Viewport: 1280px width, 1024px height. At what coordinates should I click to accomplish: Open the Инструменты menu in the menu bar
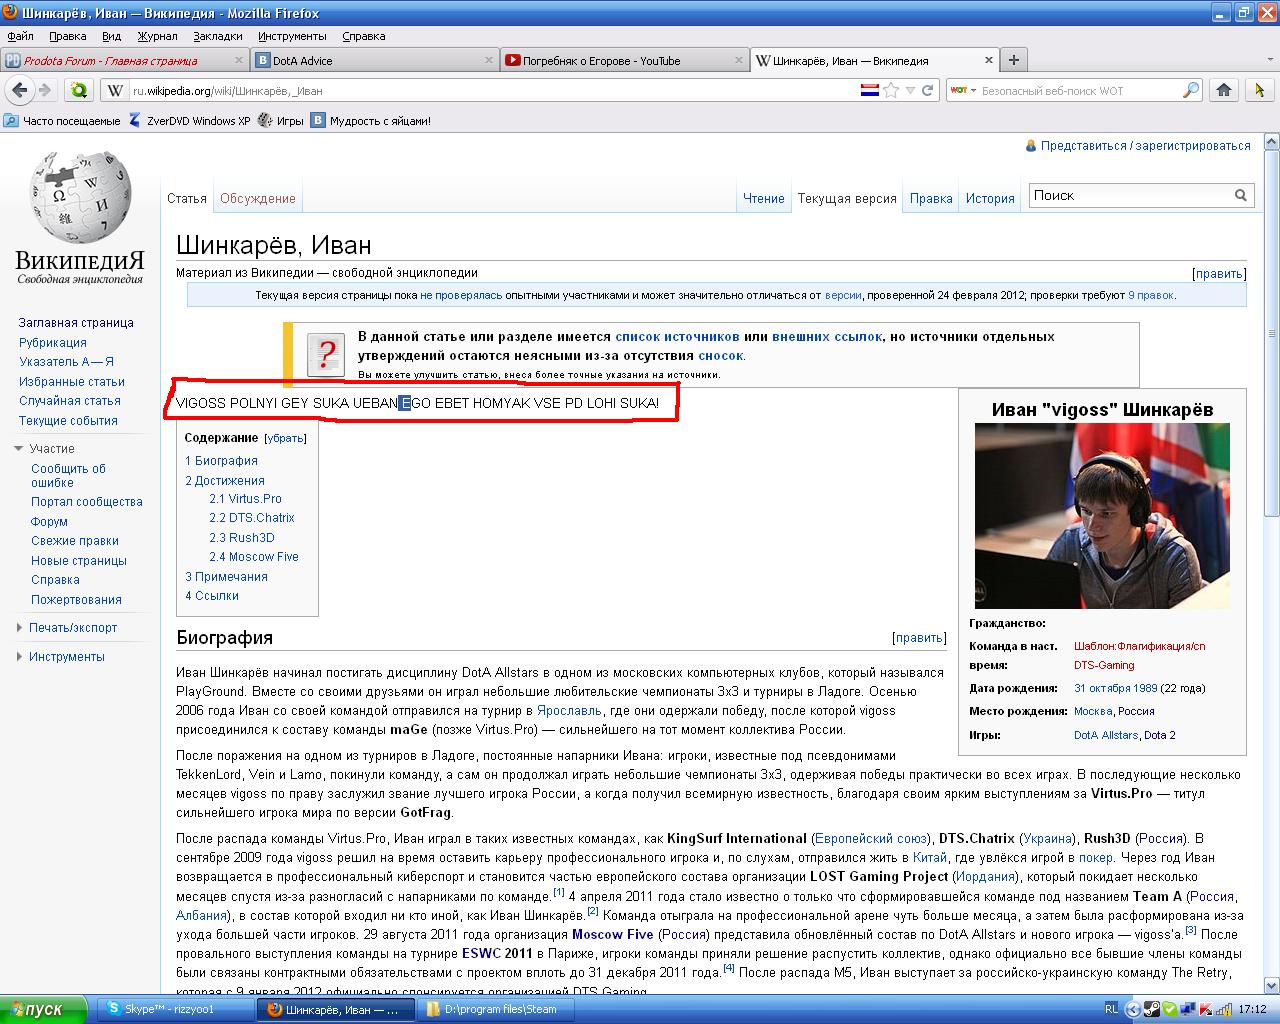291,36
